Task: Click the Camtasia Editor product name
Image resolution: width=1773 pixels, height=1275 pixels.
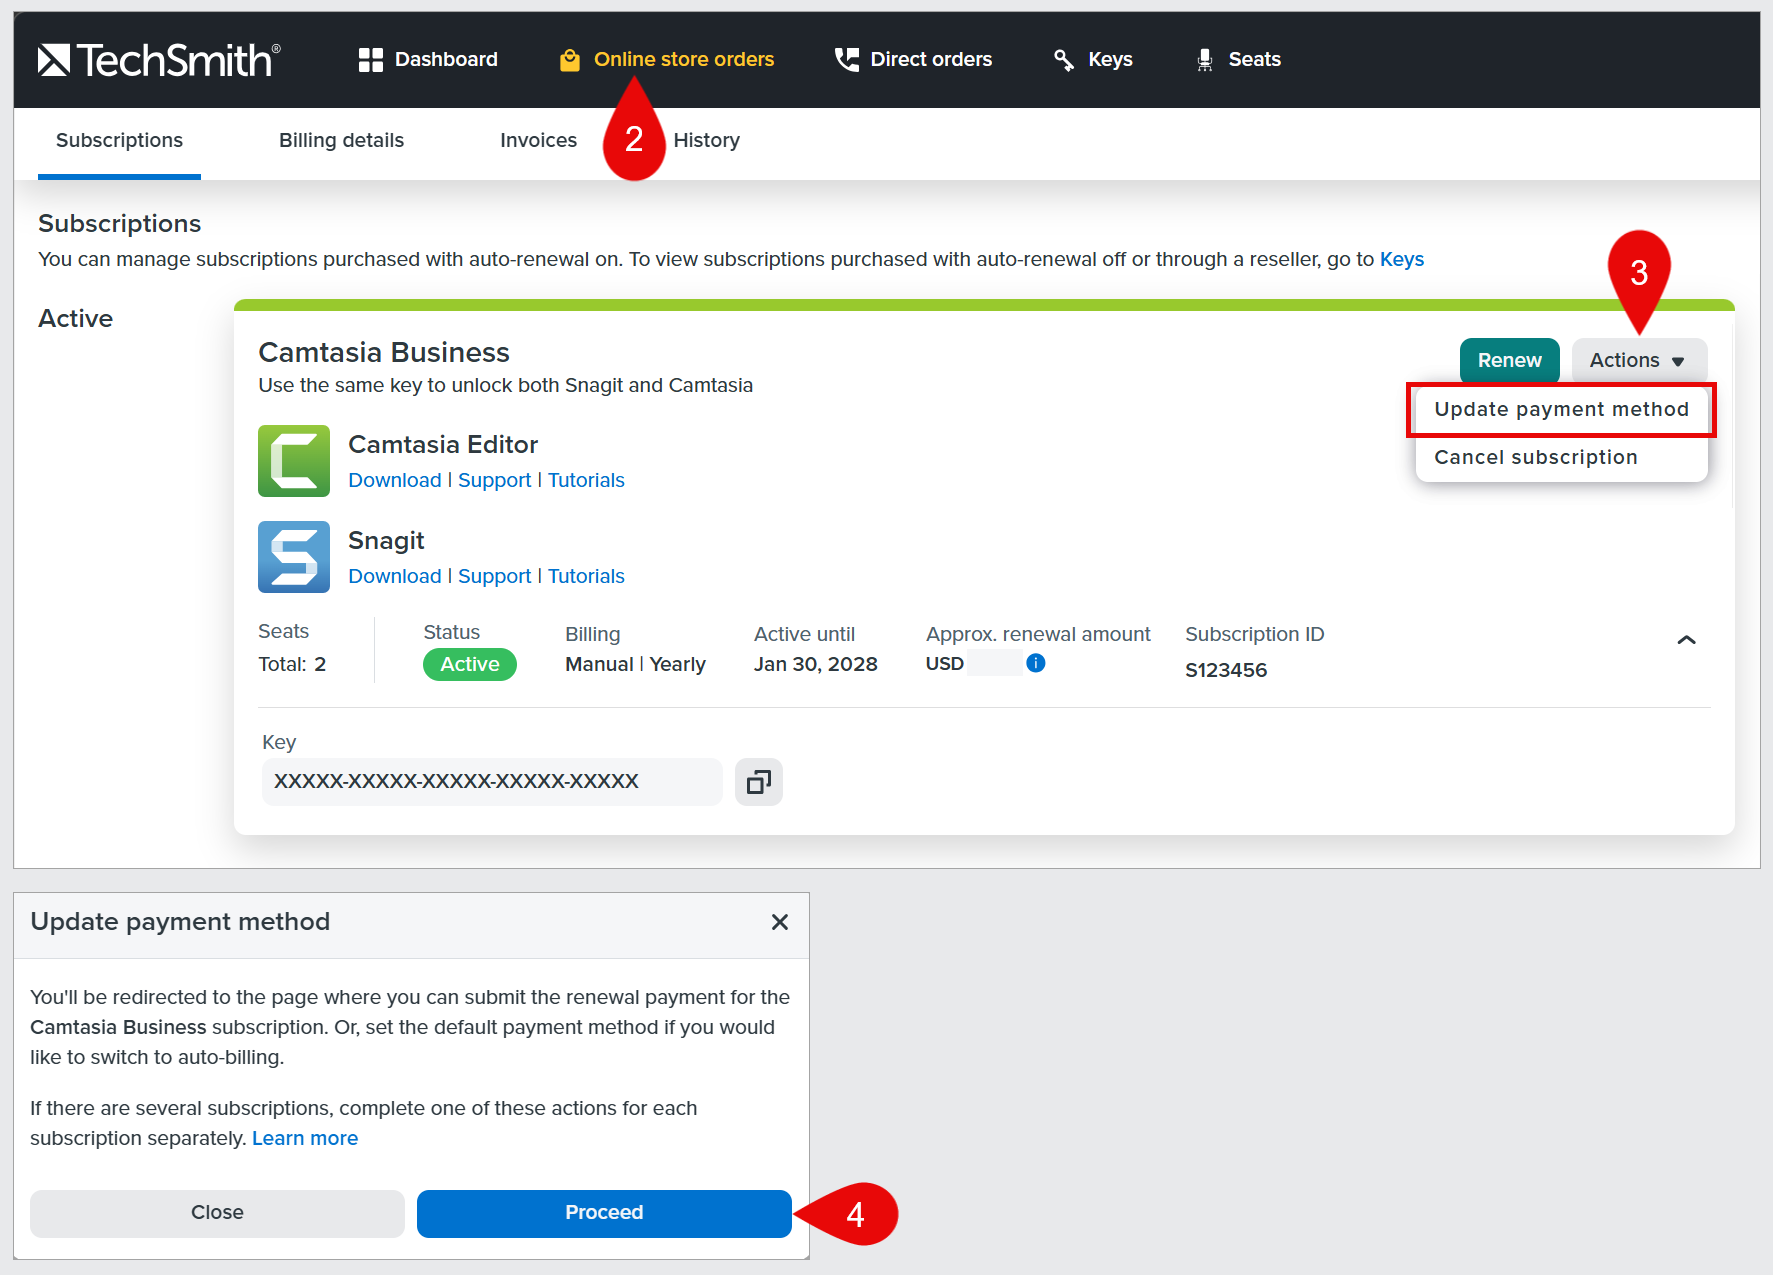Action: [443, 445]
